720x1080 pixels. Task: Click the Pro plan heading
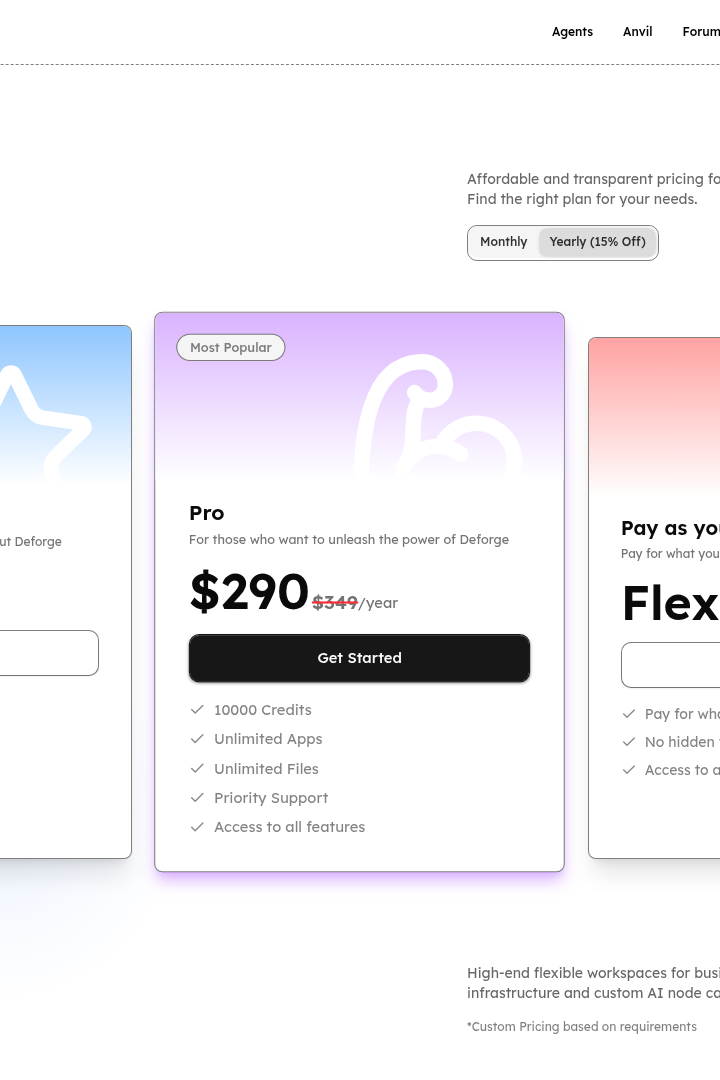tap(207, 513)
